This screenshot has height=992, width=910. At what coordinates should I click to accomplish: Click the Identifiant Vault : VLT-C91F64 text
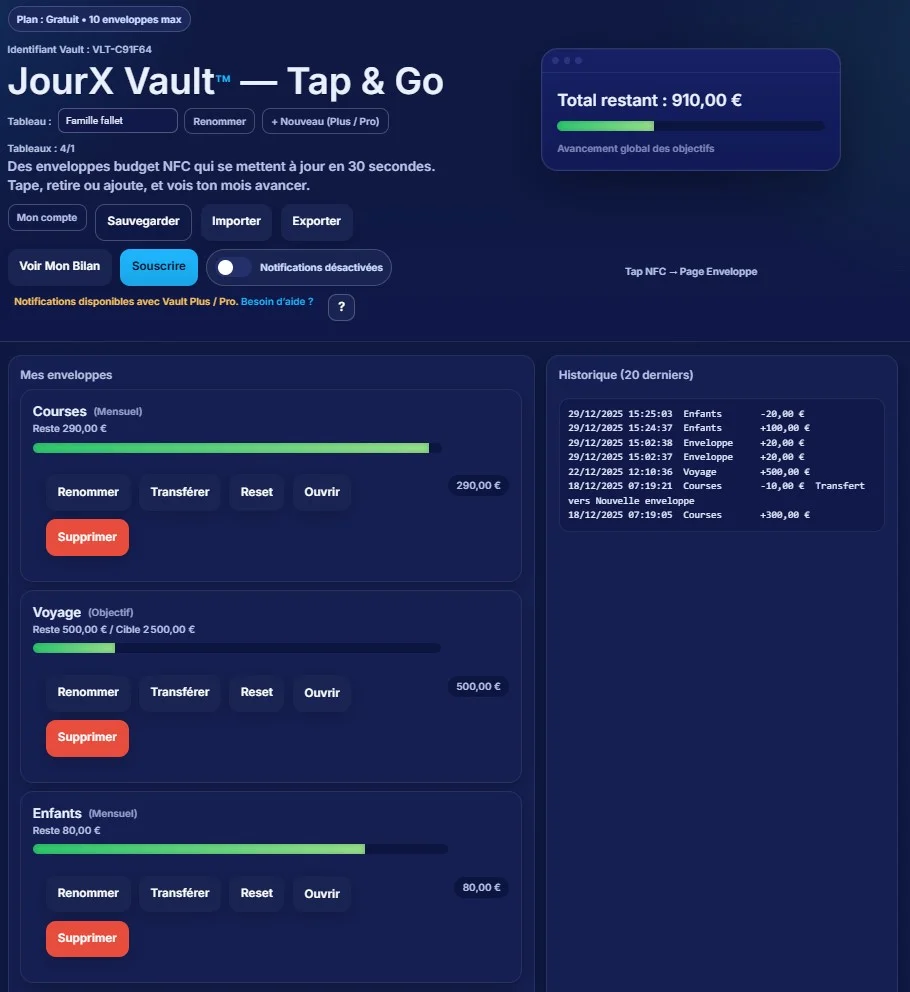[80, 49]
